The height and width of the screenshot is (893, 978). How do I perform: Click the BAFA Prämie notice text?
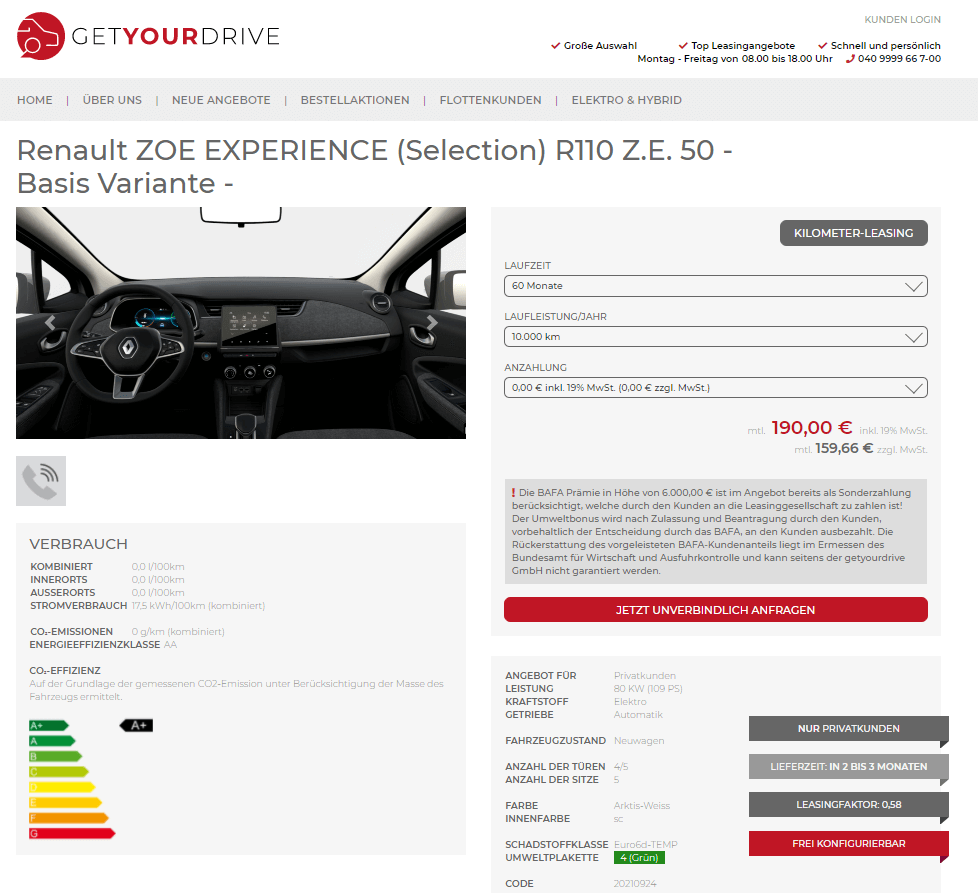pos(715,531)
